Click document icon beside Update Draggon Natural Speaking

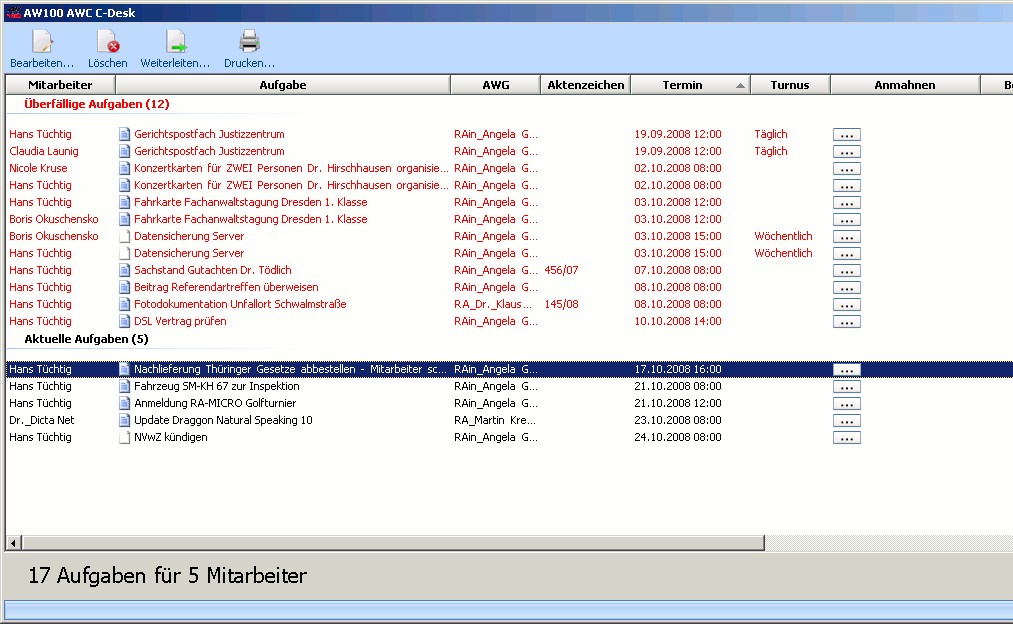point(125,421)
